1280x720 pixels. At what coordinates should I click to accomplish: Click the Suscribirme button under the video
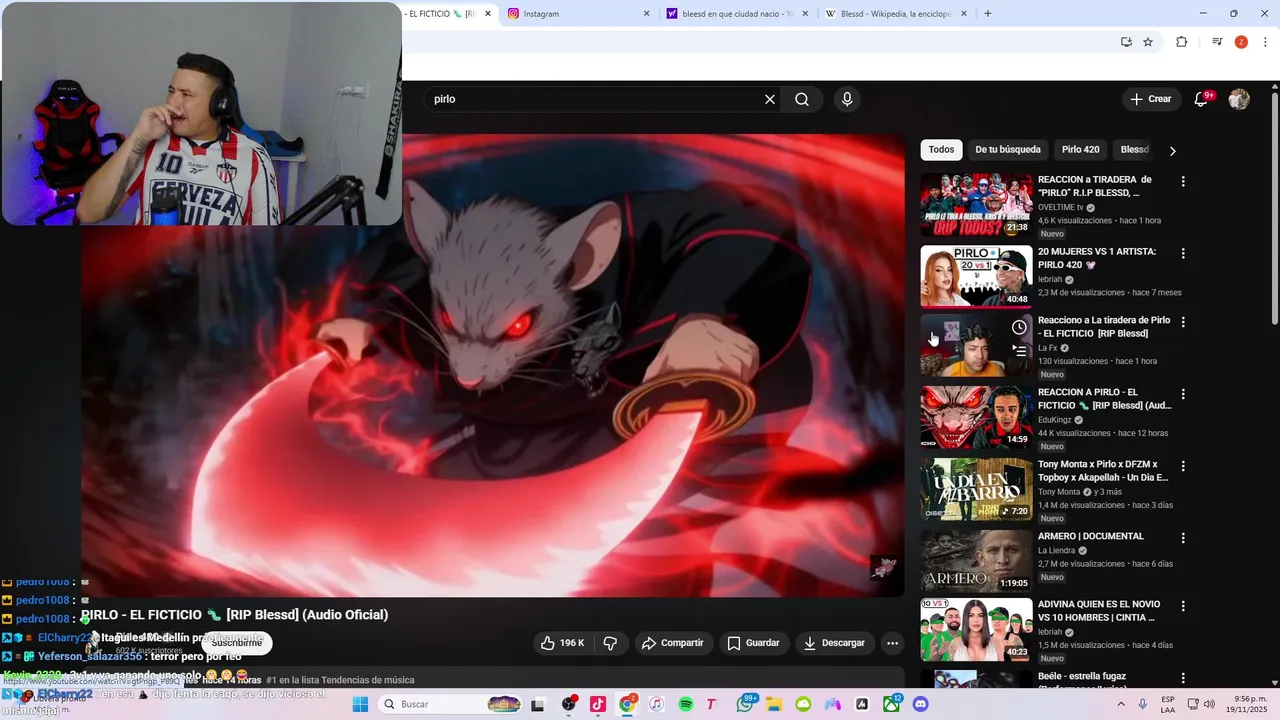236,643
